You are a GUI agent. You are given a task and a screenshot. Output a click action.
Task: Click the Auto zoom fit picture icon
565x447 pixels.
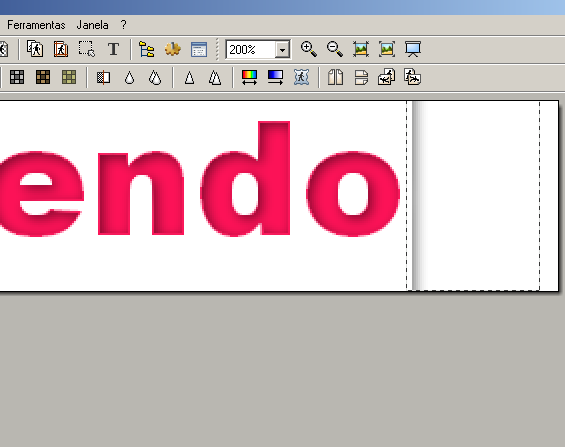pyautogui.click(x=387, y=49)
